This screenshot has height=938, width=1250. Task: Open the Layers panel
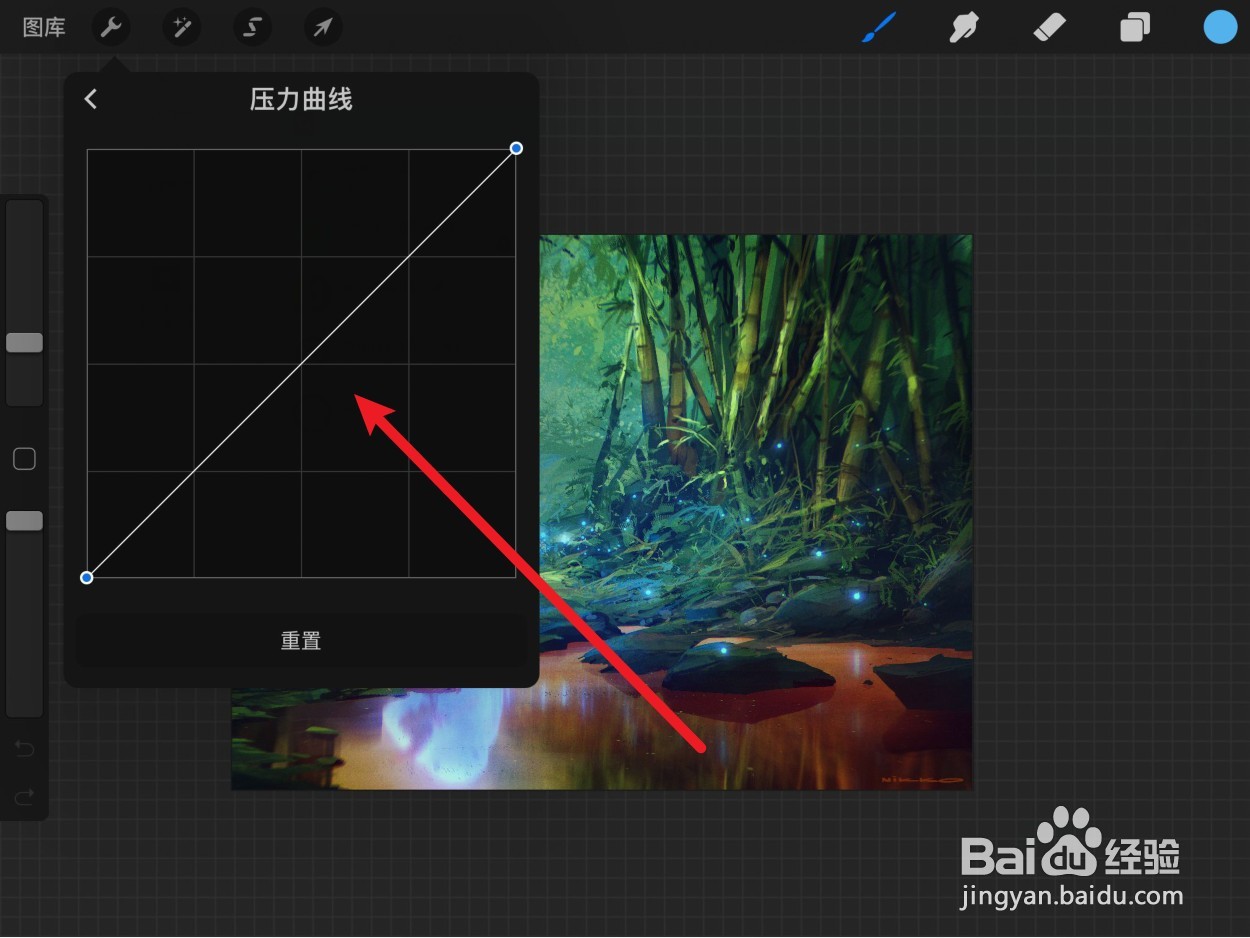(x=1135, y=27)
